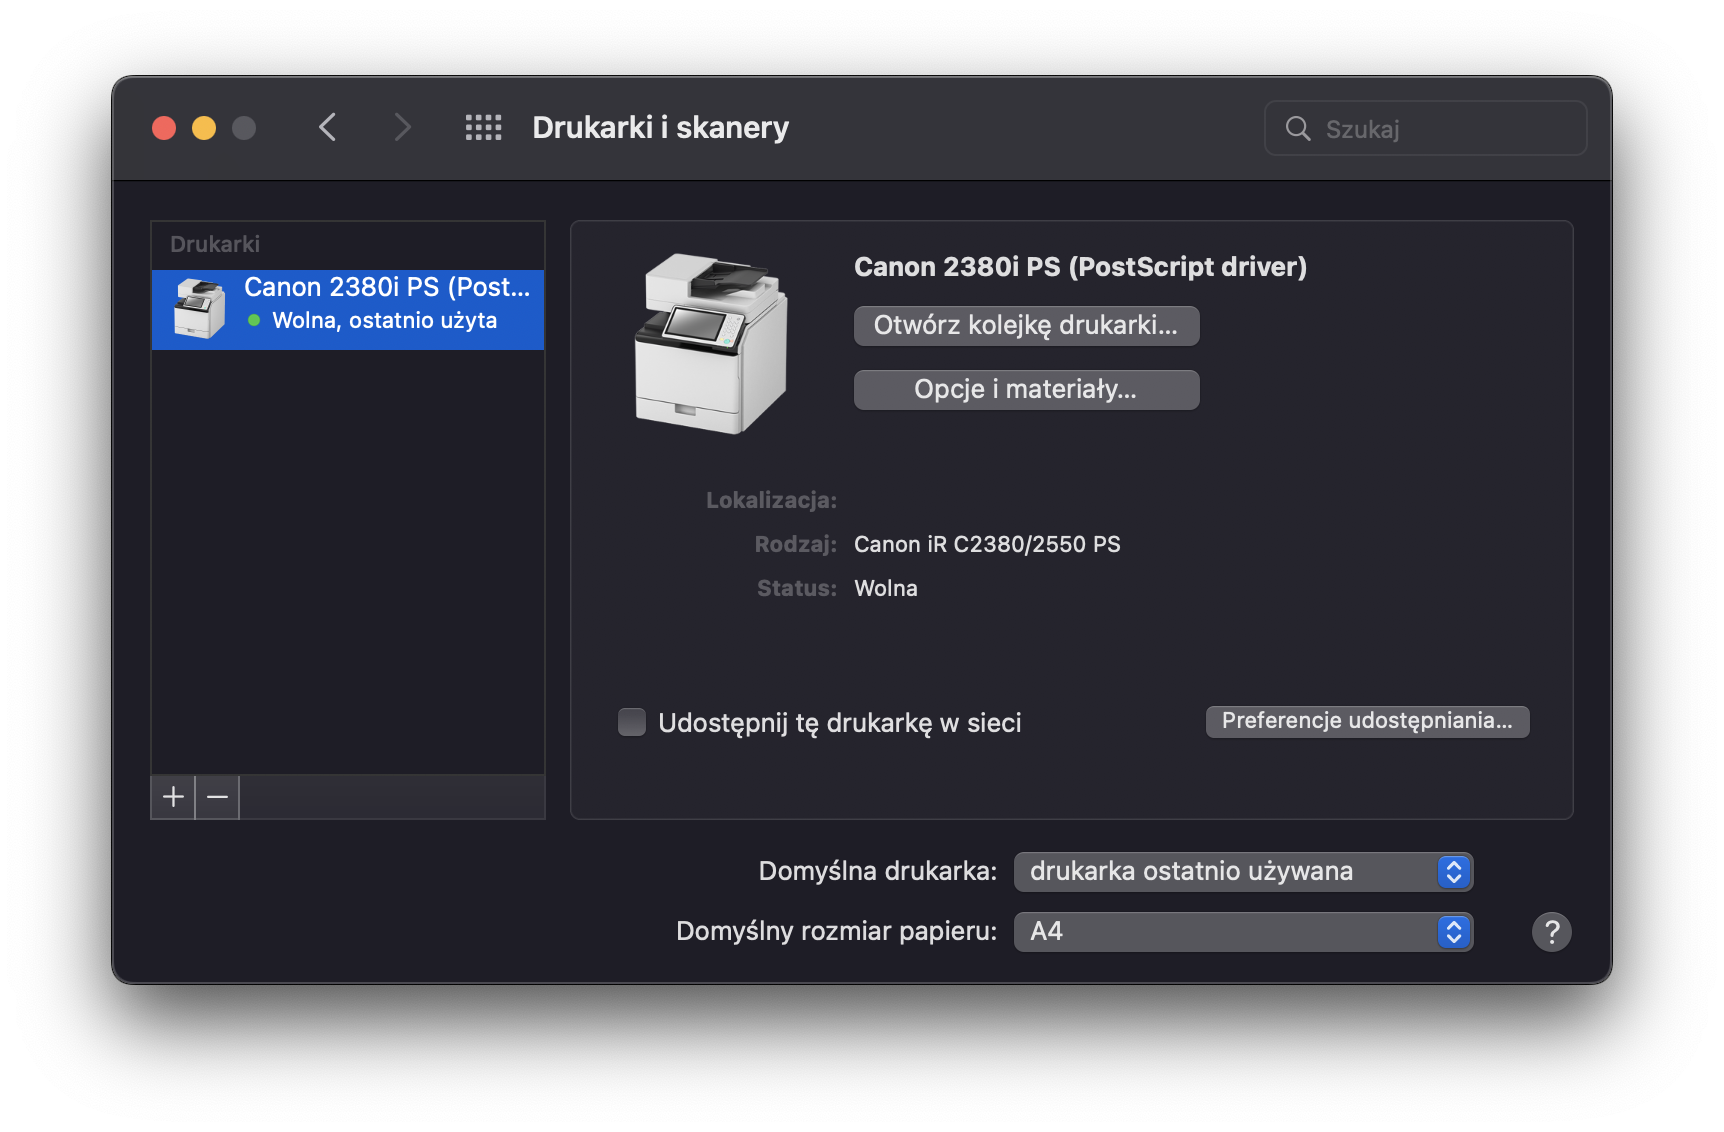Viewport: 1724px width, 1132px height.
Task: Click the add printer plus button
Action: [173, 797]
